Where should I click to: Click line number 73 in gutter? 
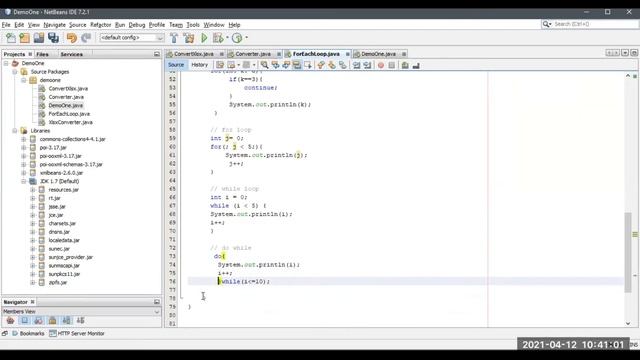(172, 256)
